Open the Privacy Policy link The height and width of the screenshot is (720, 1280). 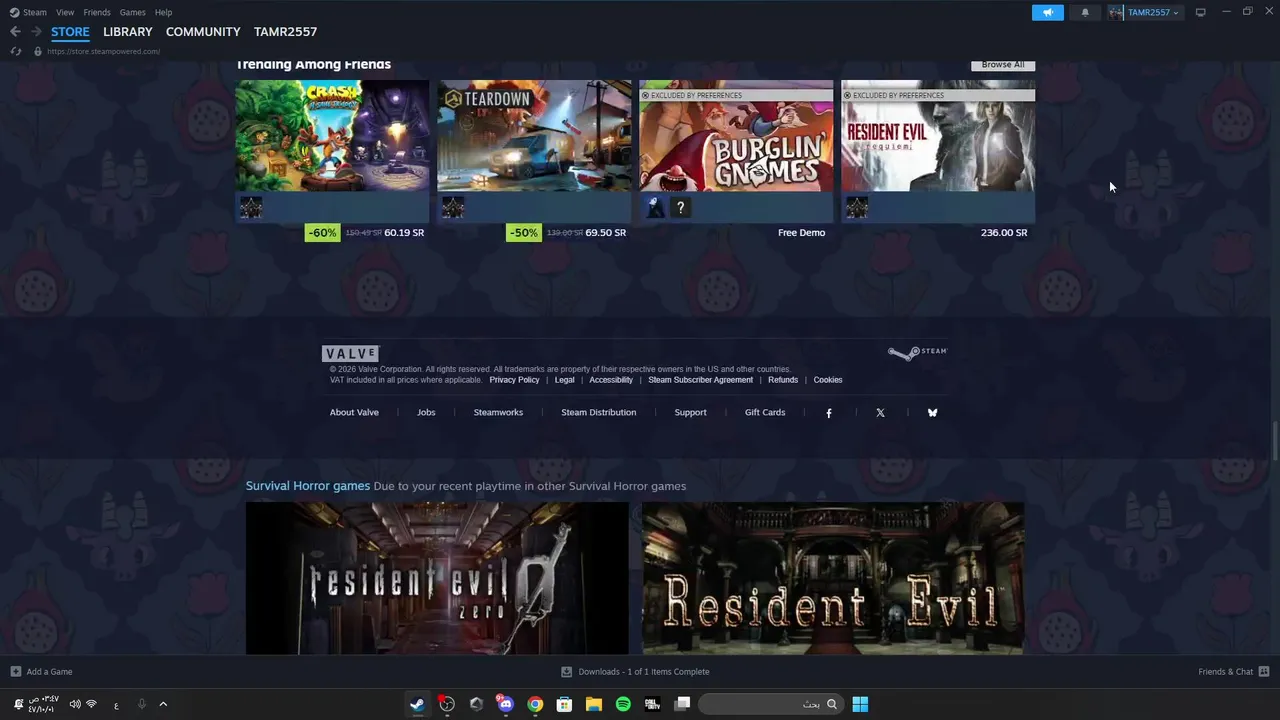(x=514, y=380)
